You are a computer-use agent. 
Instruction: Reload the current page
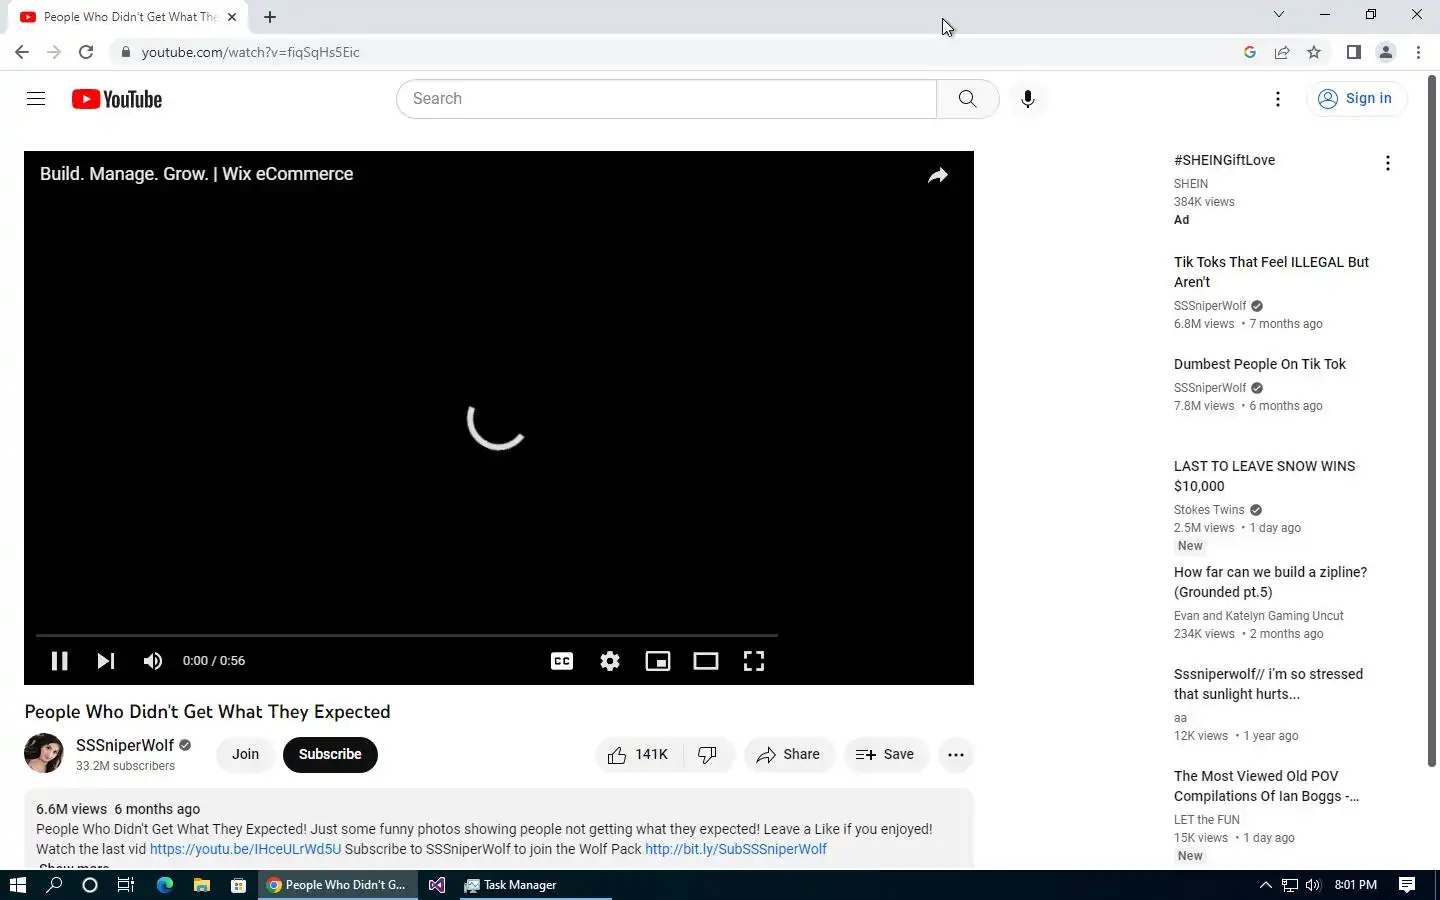point(86,52)
